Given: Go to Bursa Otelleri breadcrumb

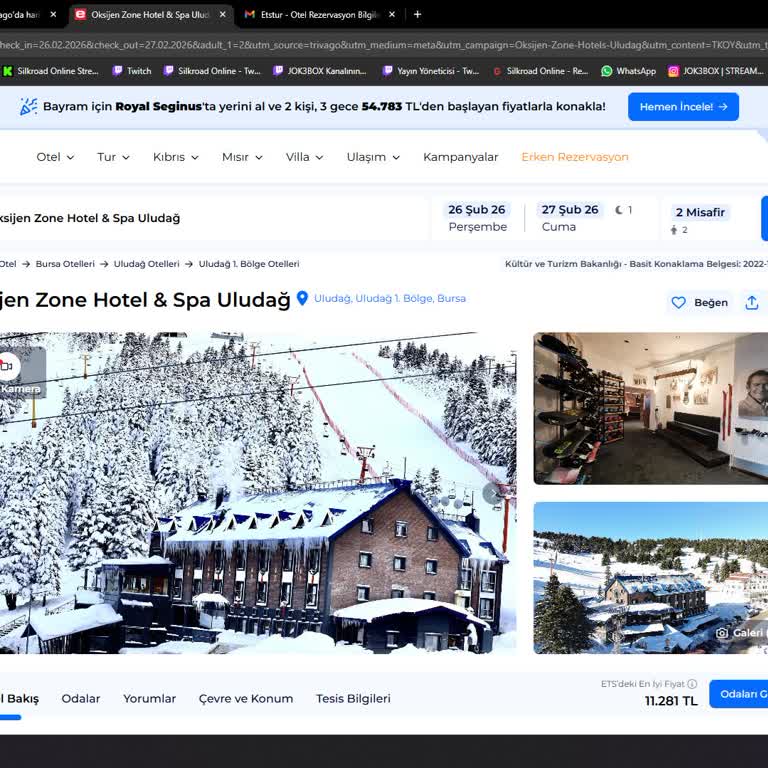Looking at the screenshot, I should [x=65, y=264].
